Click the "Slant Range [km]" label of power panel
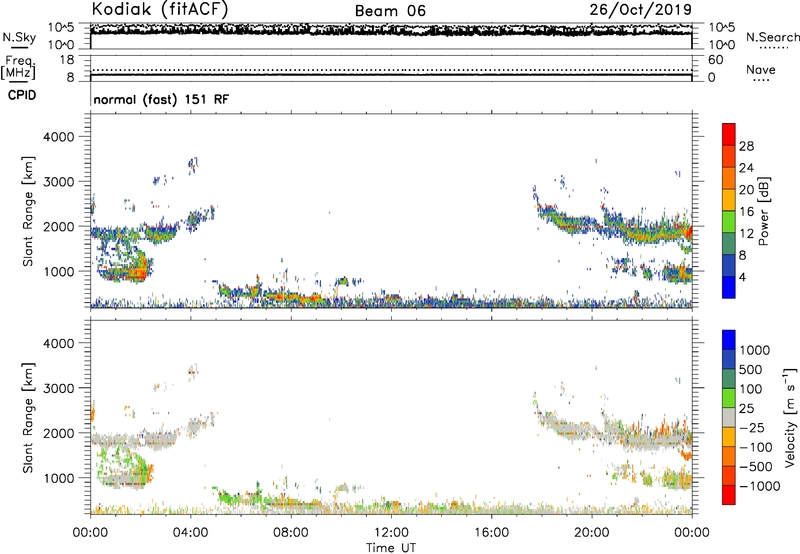 28,211
